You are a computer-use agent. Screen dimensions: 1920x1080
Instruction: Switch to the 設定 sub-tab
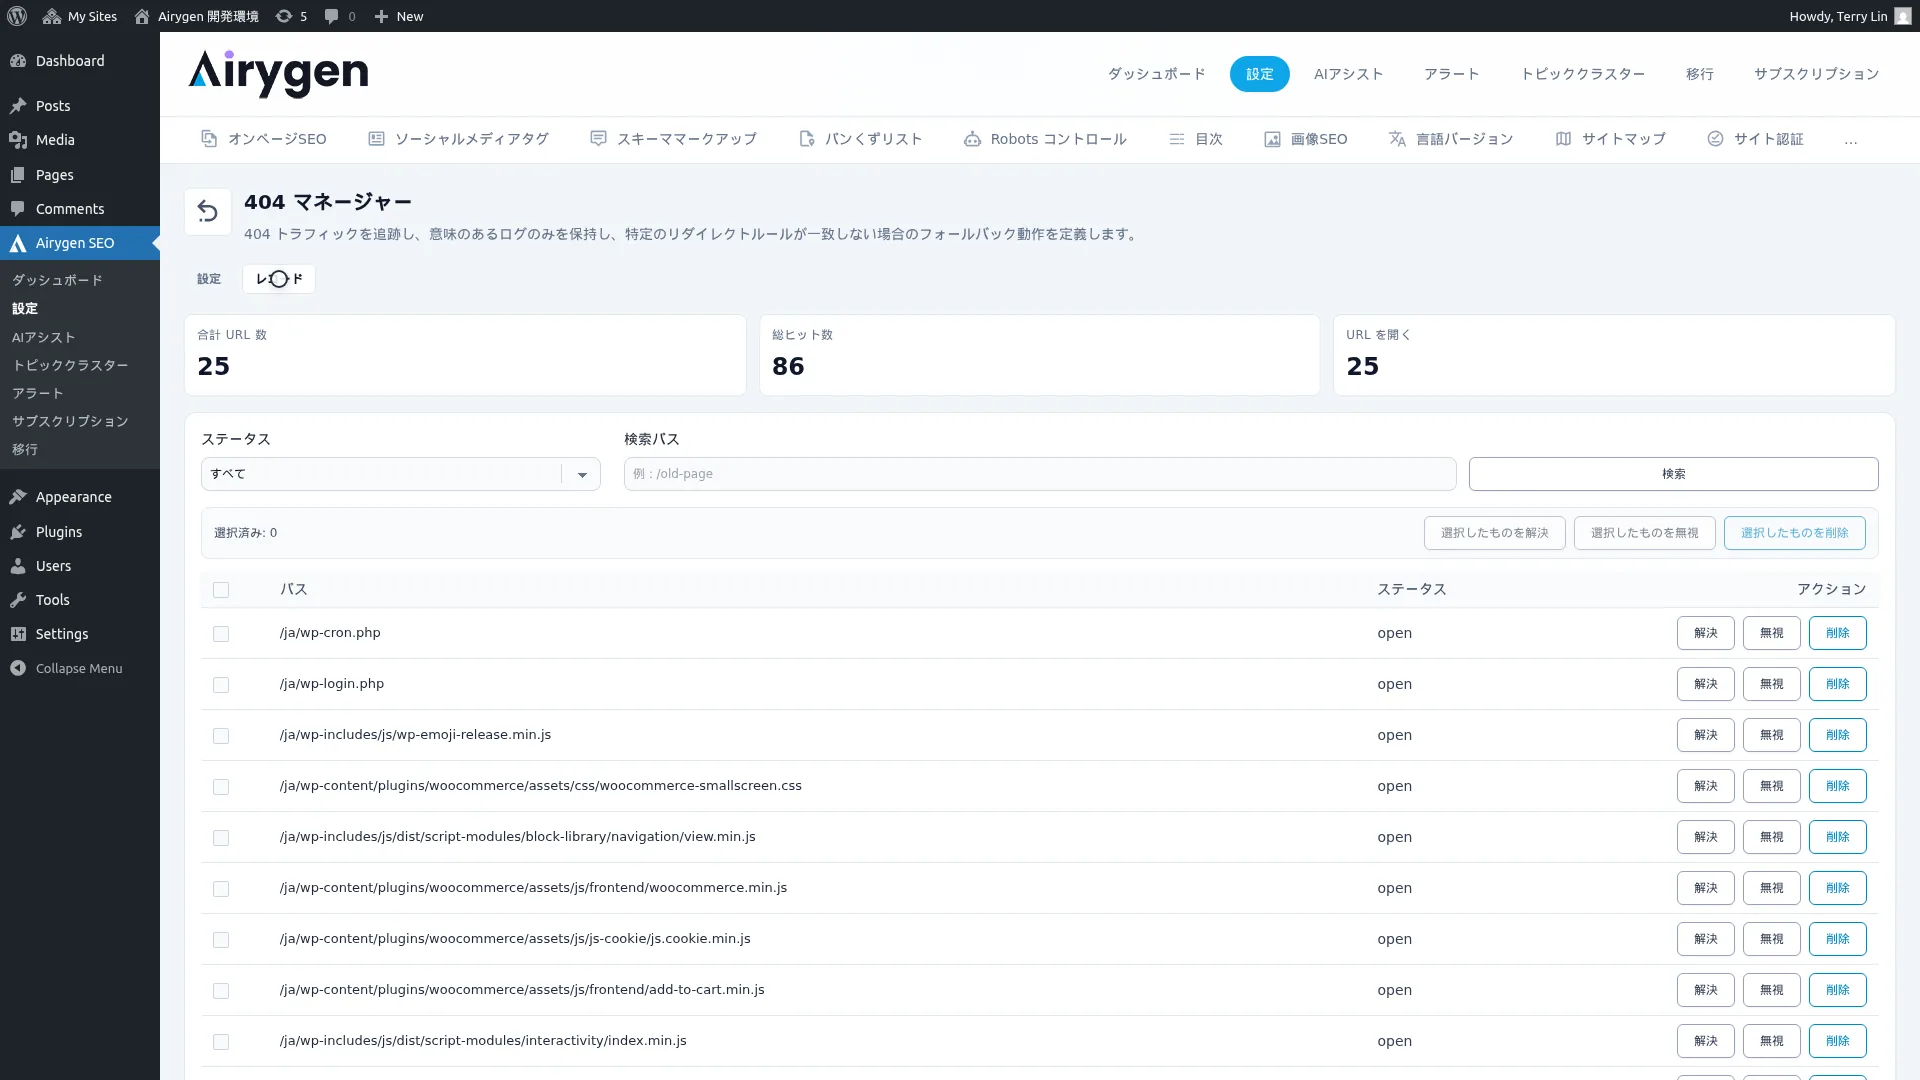(209, 279)
